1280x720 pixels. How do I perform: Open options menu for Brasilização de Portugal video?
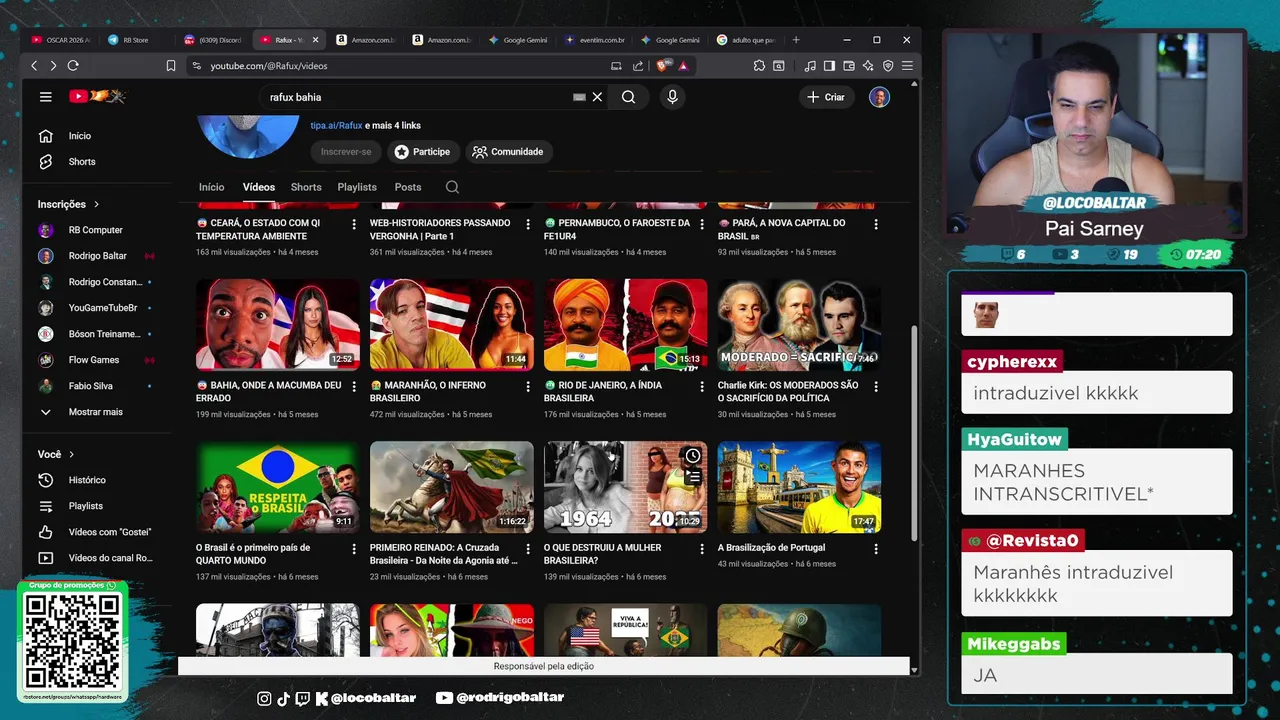tap(876, 549)
